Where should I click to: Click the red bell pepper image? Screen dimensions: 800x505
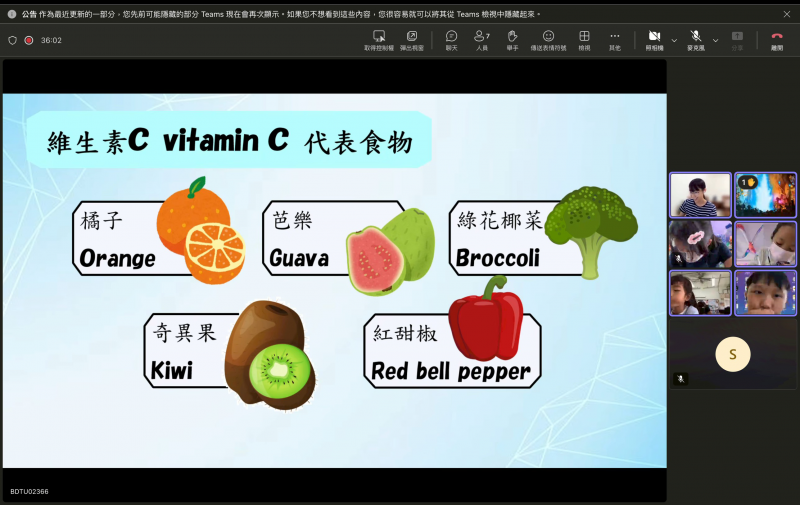click(x=486, y=319)
